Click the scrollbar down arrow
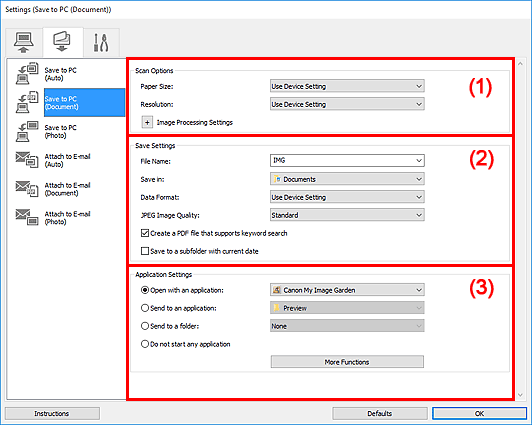Image resolution: width=532 pixels, height=425 pixels. pyautogui.click(x=521, y=395)
